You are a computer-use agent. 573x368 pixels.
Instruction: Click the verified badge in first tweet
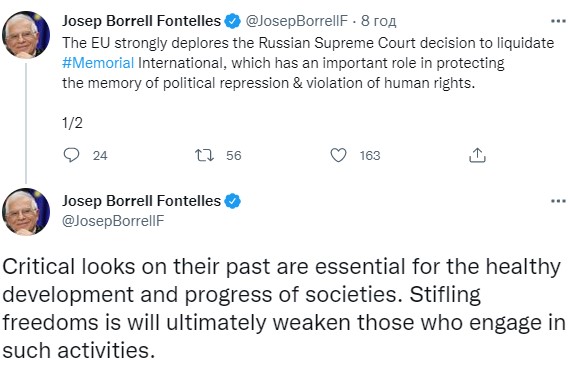232,21
